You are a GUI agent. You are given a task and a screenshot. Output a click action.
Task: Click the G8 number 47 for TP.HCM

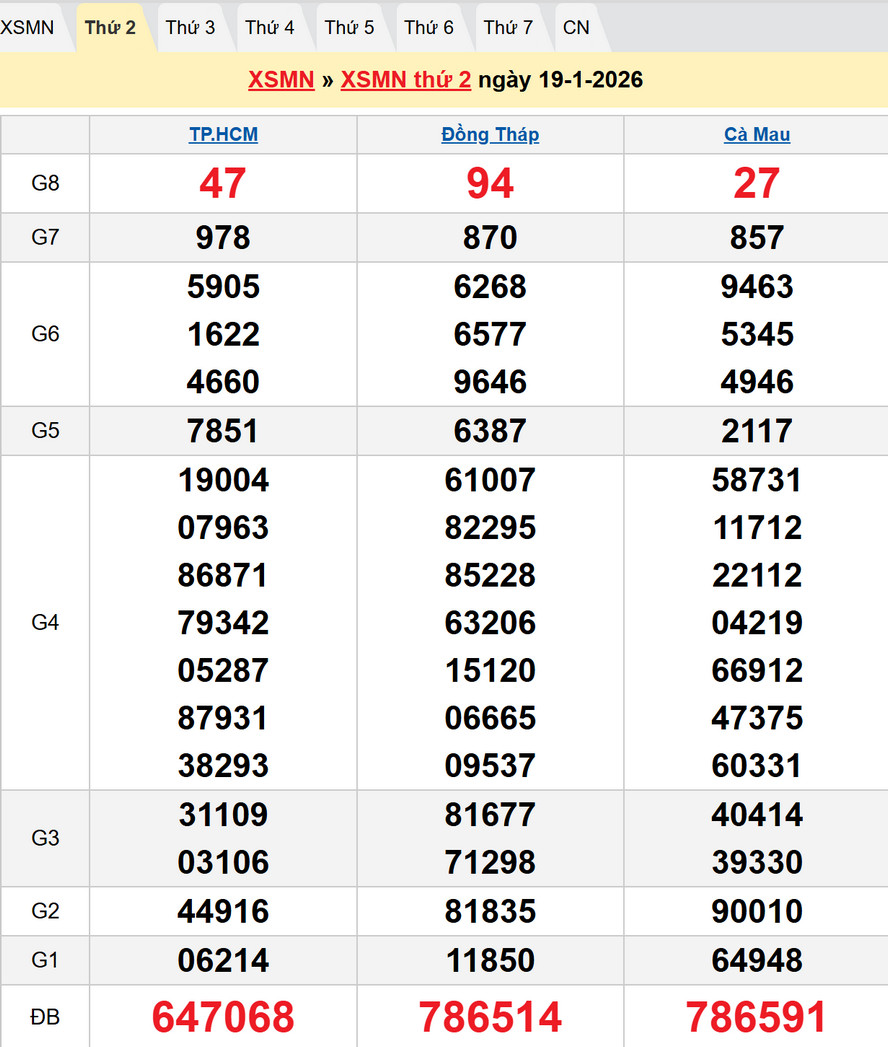click(x=223, y=184)
